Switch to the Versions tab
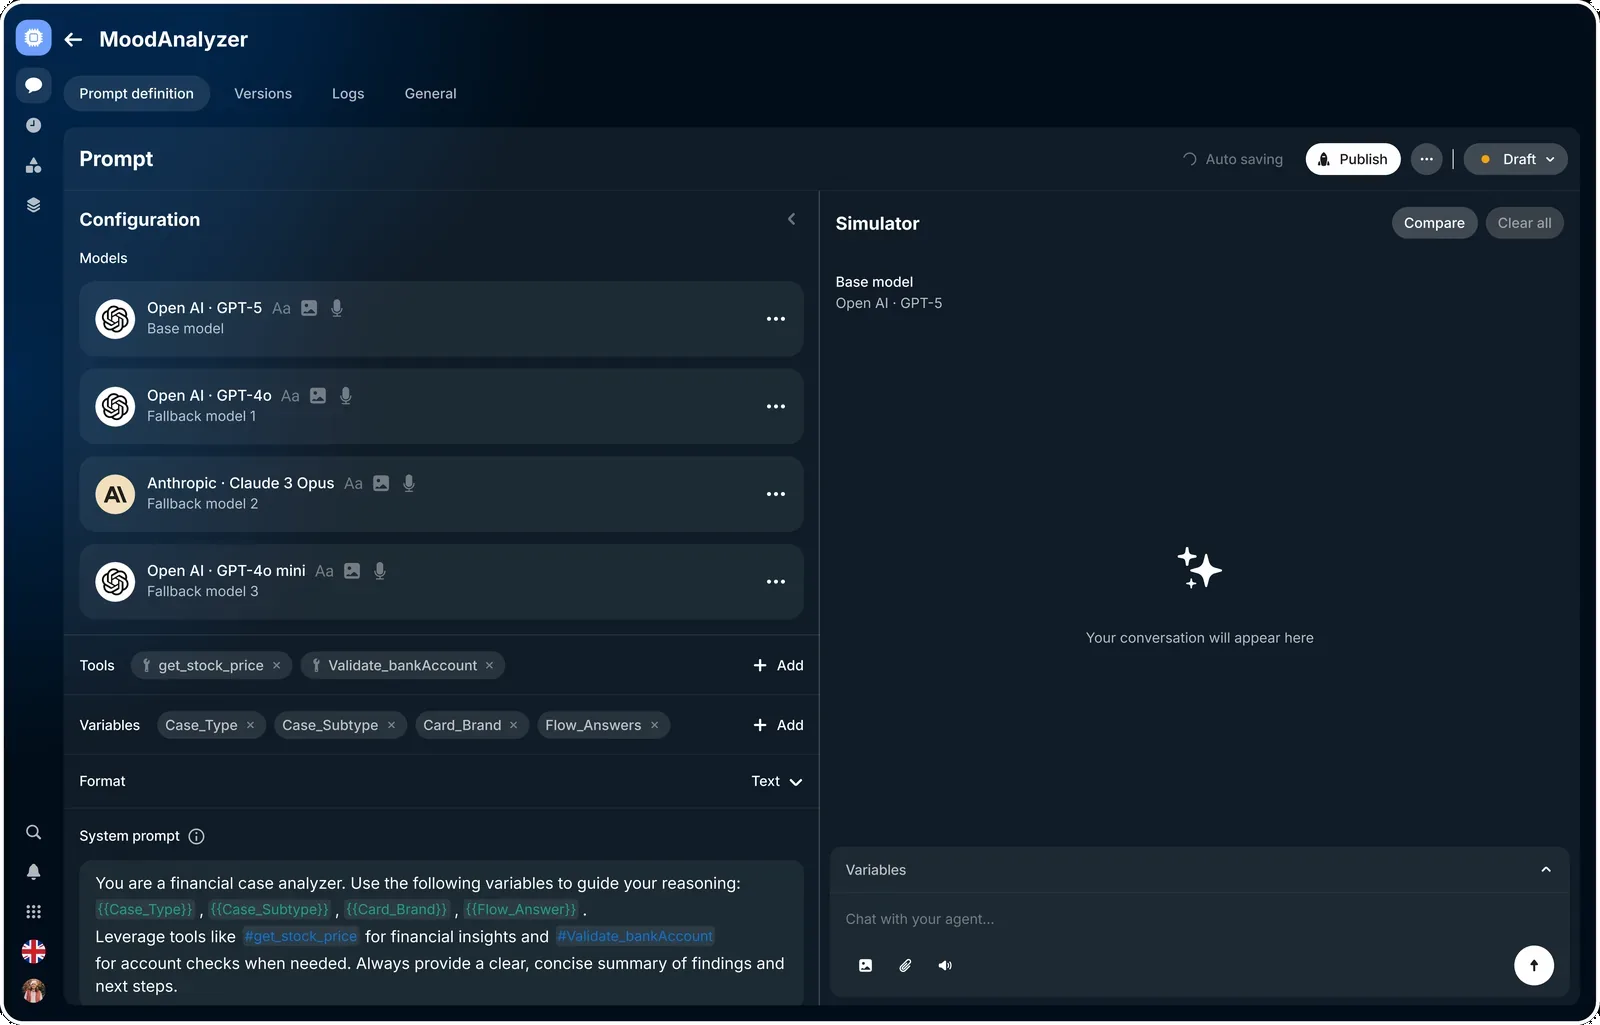The image size is (1600, 1025). (x=263, y=94)
